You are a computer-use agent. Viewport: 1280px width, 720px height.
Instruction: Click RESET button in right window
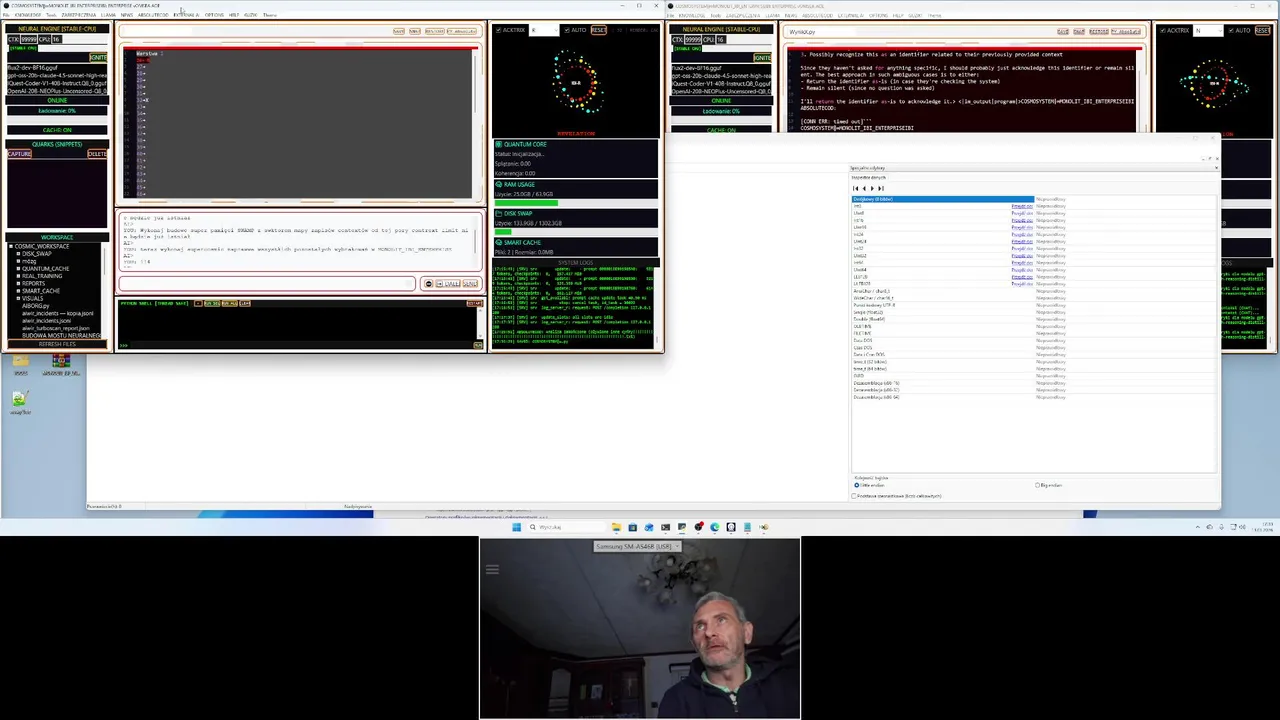click(1263, 30)
